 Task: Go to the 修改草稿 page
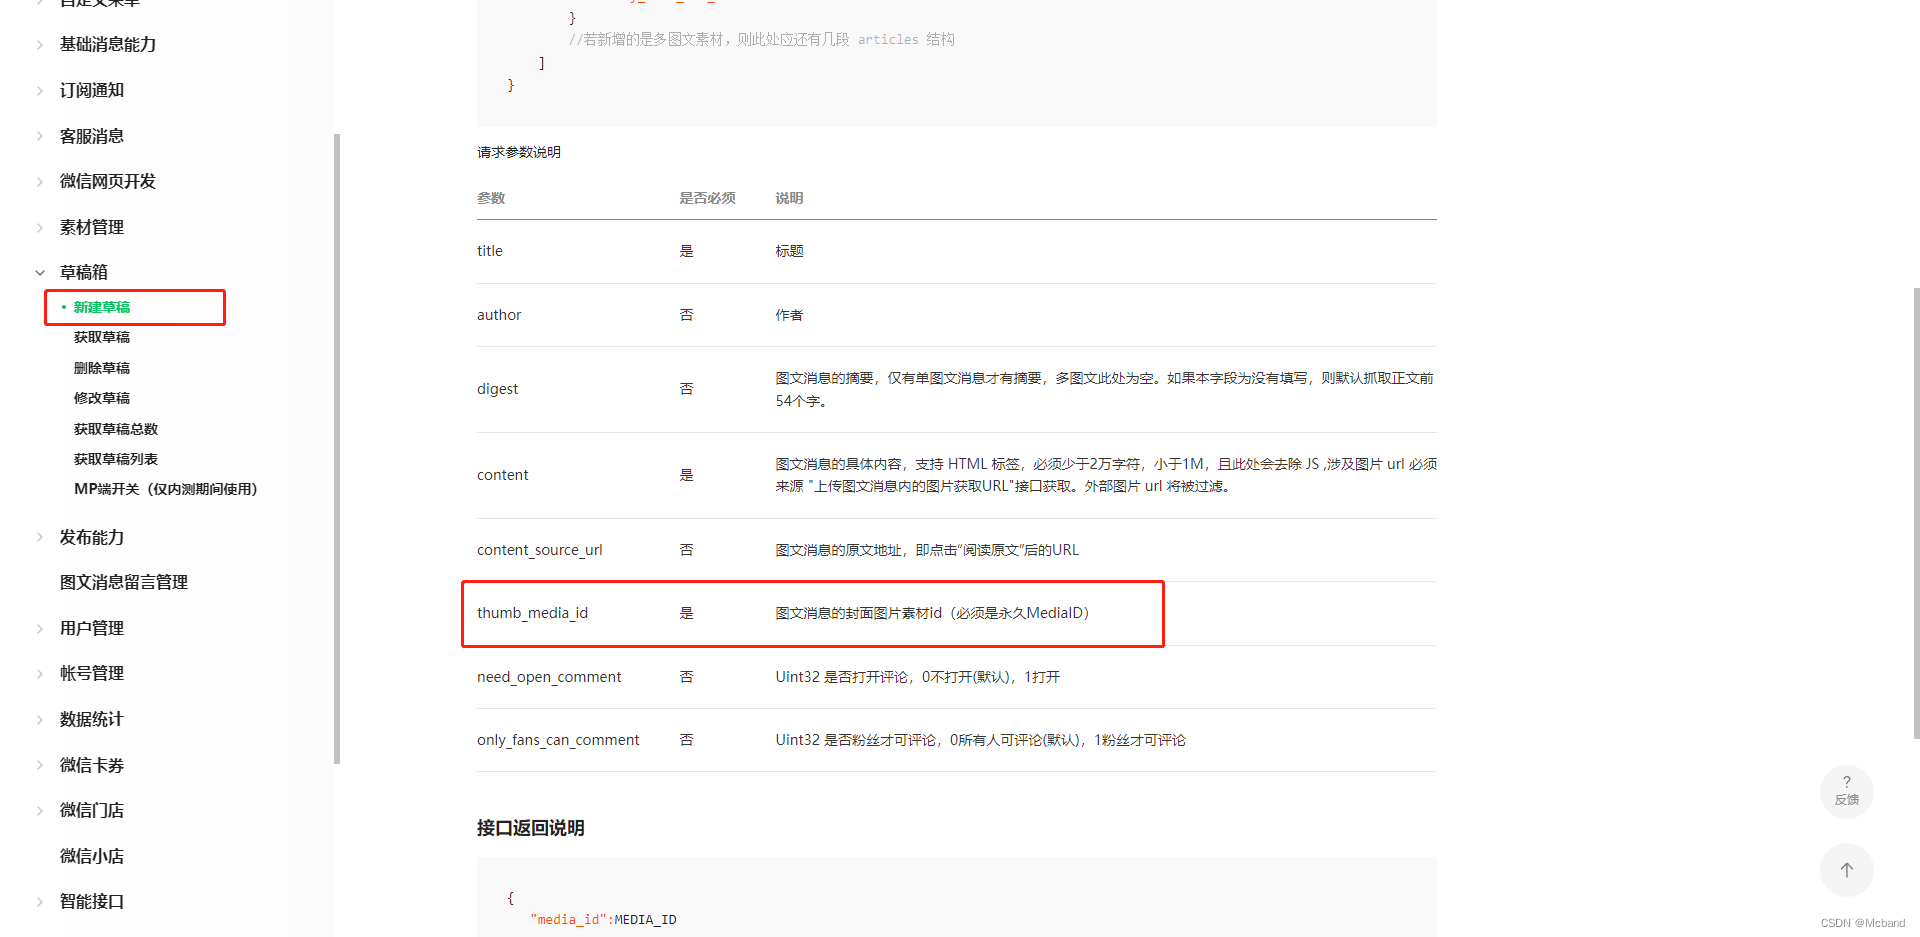coord(102,398)
